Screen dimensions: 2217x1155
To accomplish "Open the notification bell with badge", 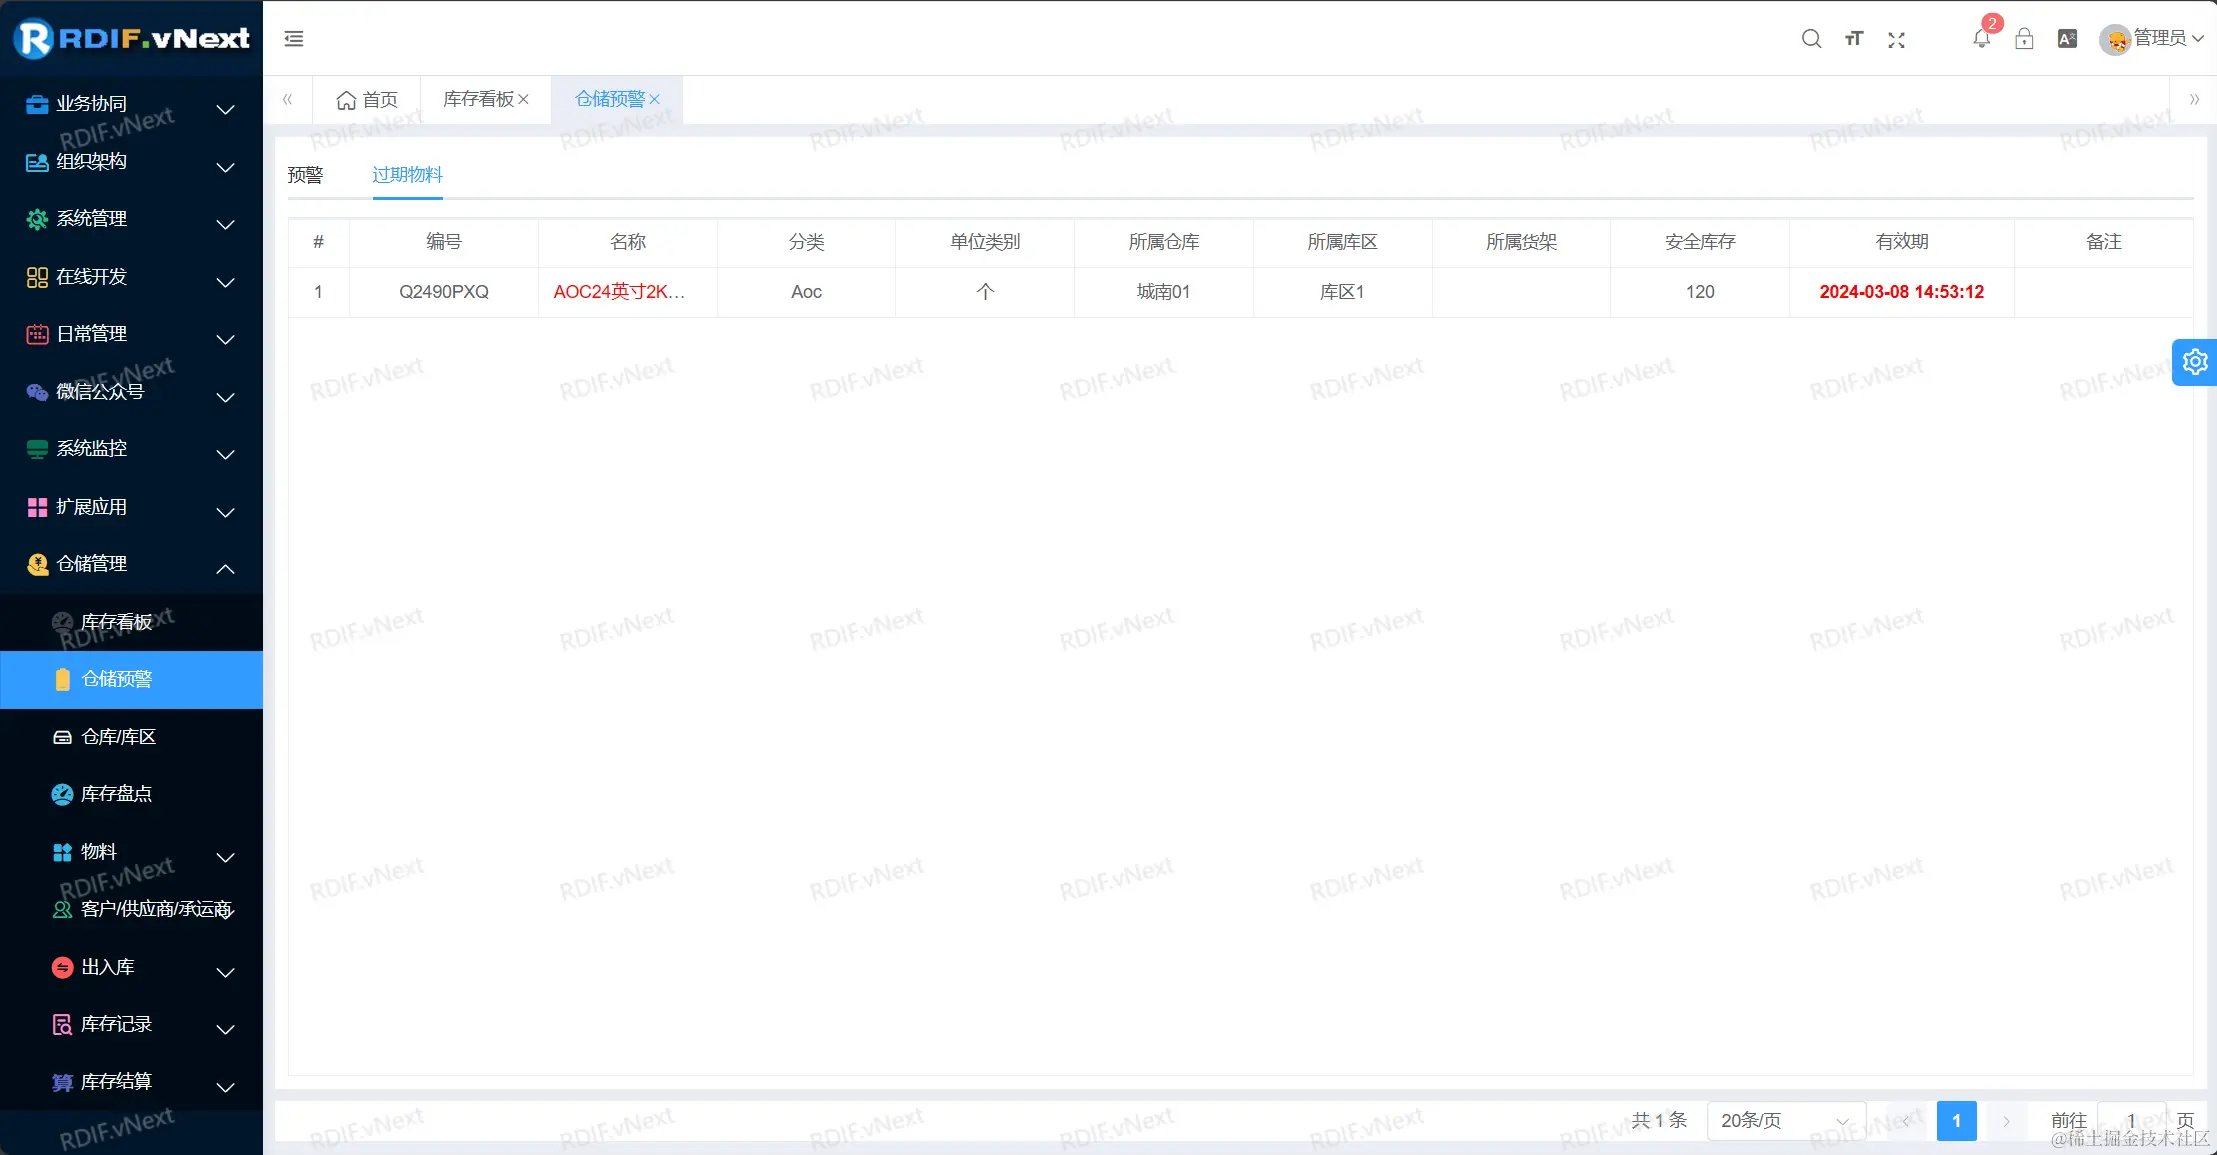I will point(1981,38).
